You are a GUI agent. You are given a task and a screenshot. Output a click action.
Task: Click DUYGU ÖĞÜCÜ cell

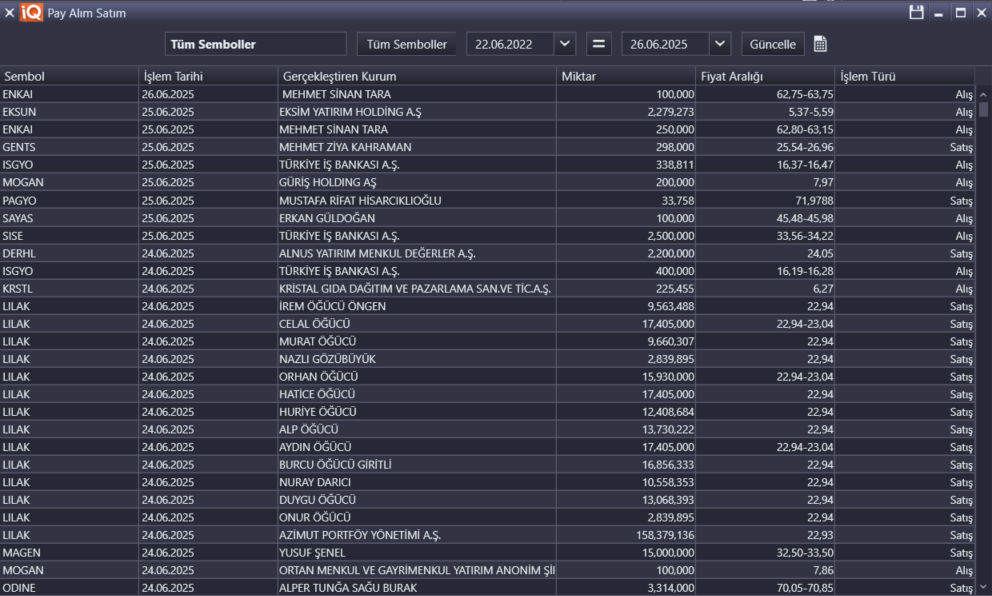[417, 500]
